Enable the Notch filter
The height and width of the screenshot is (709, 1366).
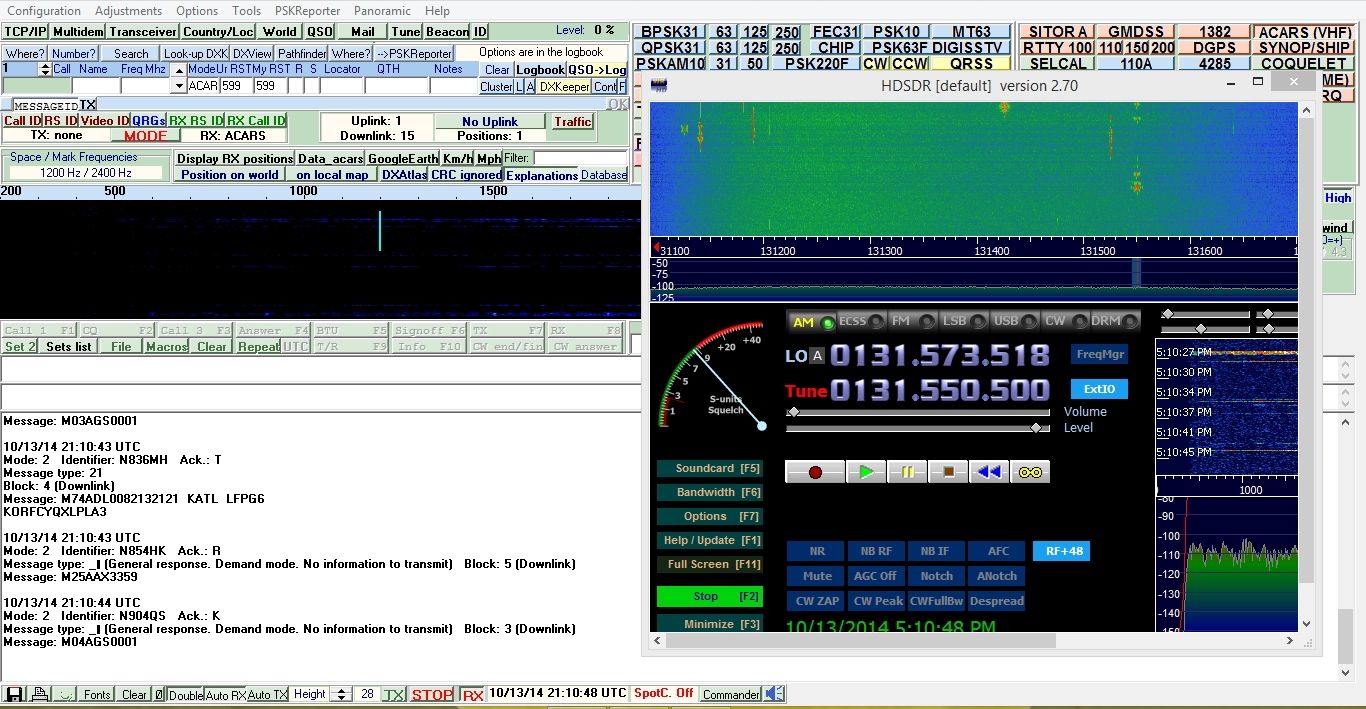click(936, 576)
